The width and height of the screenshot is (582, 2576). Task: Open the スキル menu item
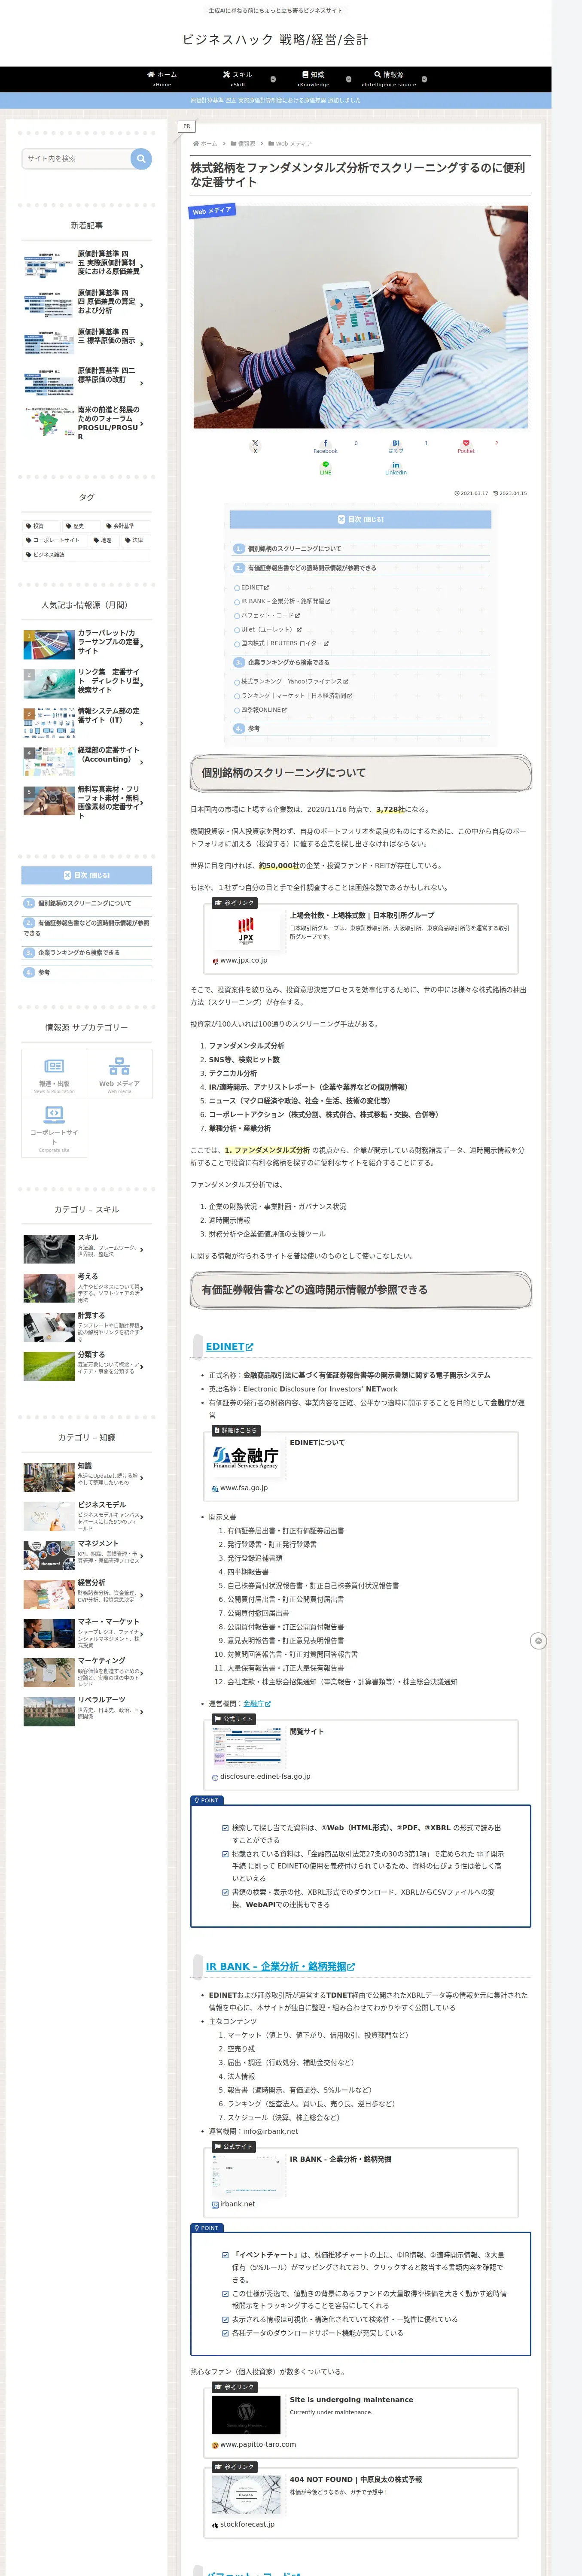[238, 79]
